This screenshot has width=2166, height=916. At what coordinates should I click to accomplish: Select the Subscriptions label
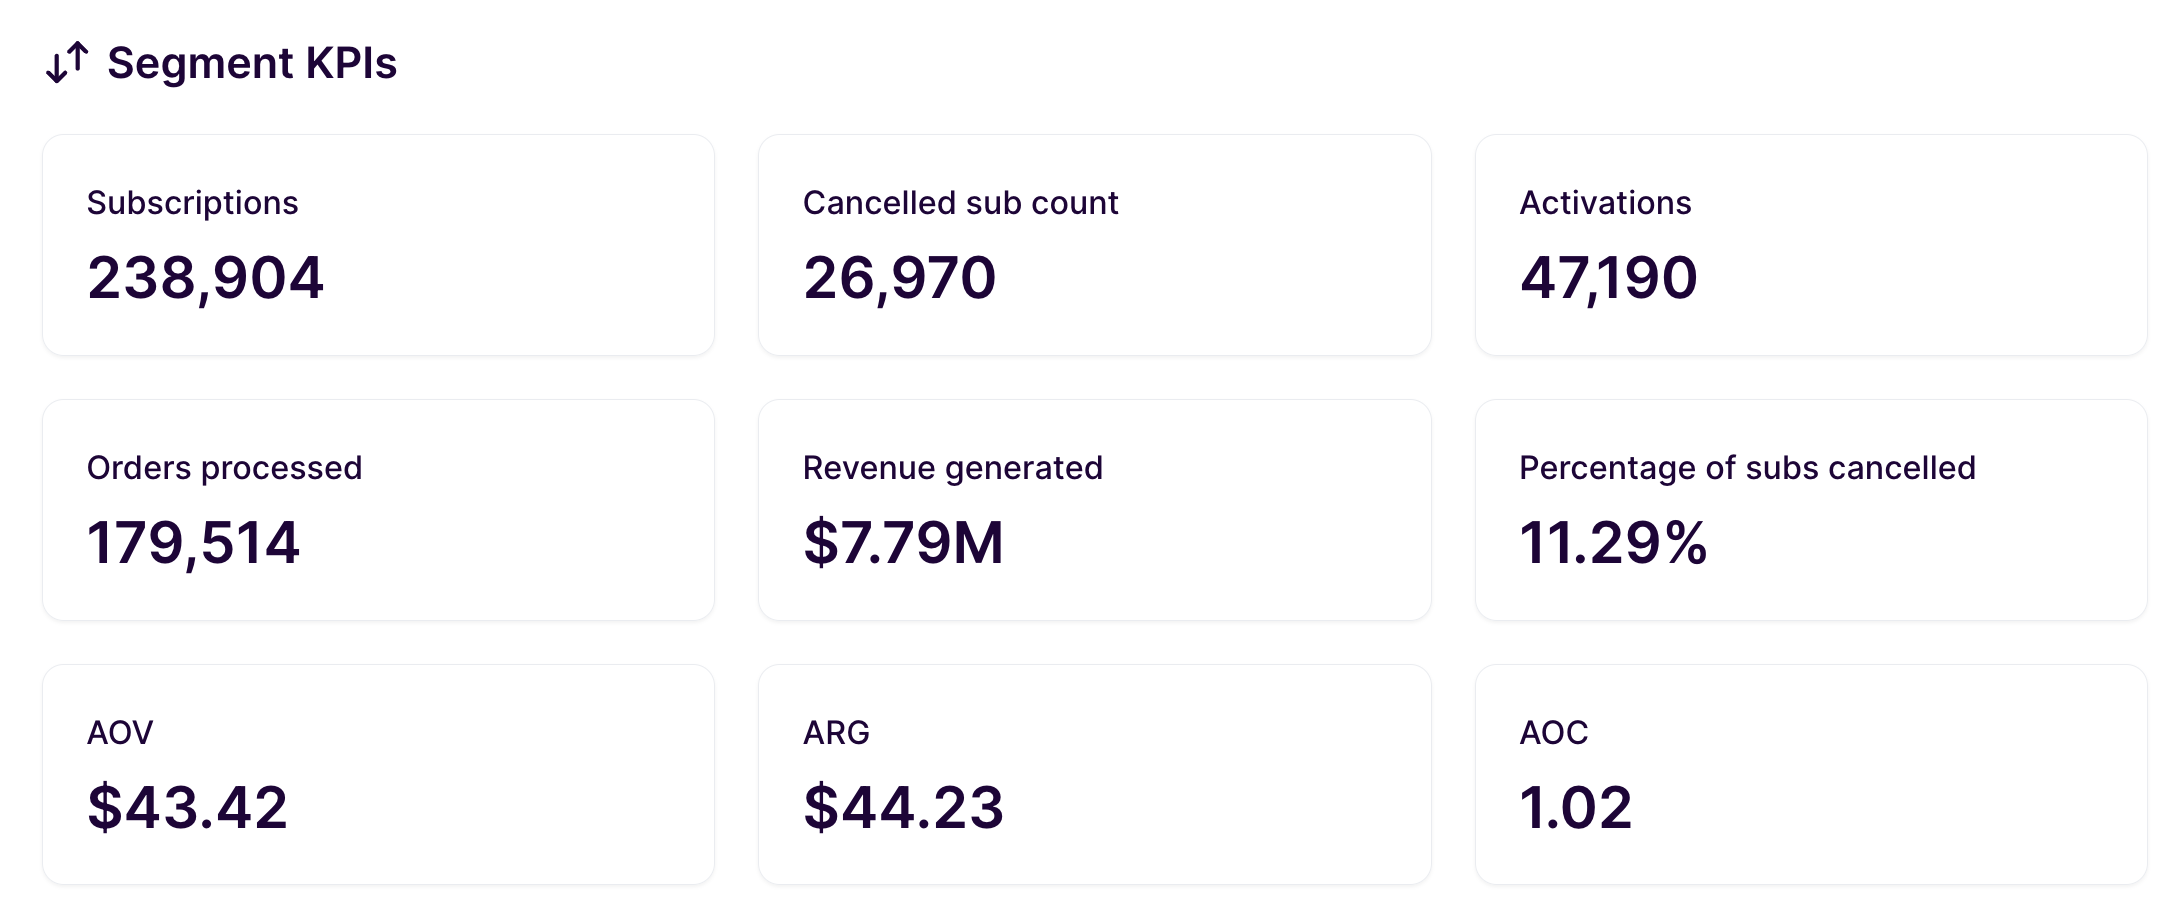(192, 203)
